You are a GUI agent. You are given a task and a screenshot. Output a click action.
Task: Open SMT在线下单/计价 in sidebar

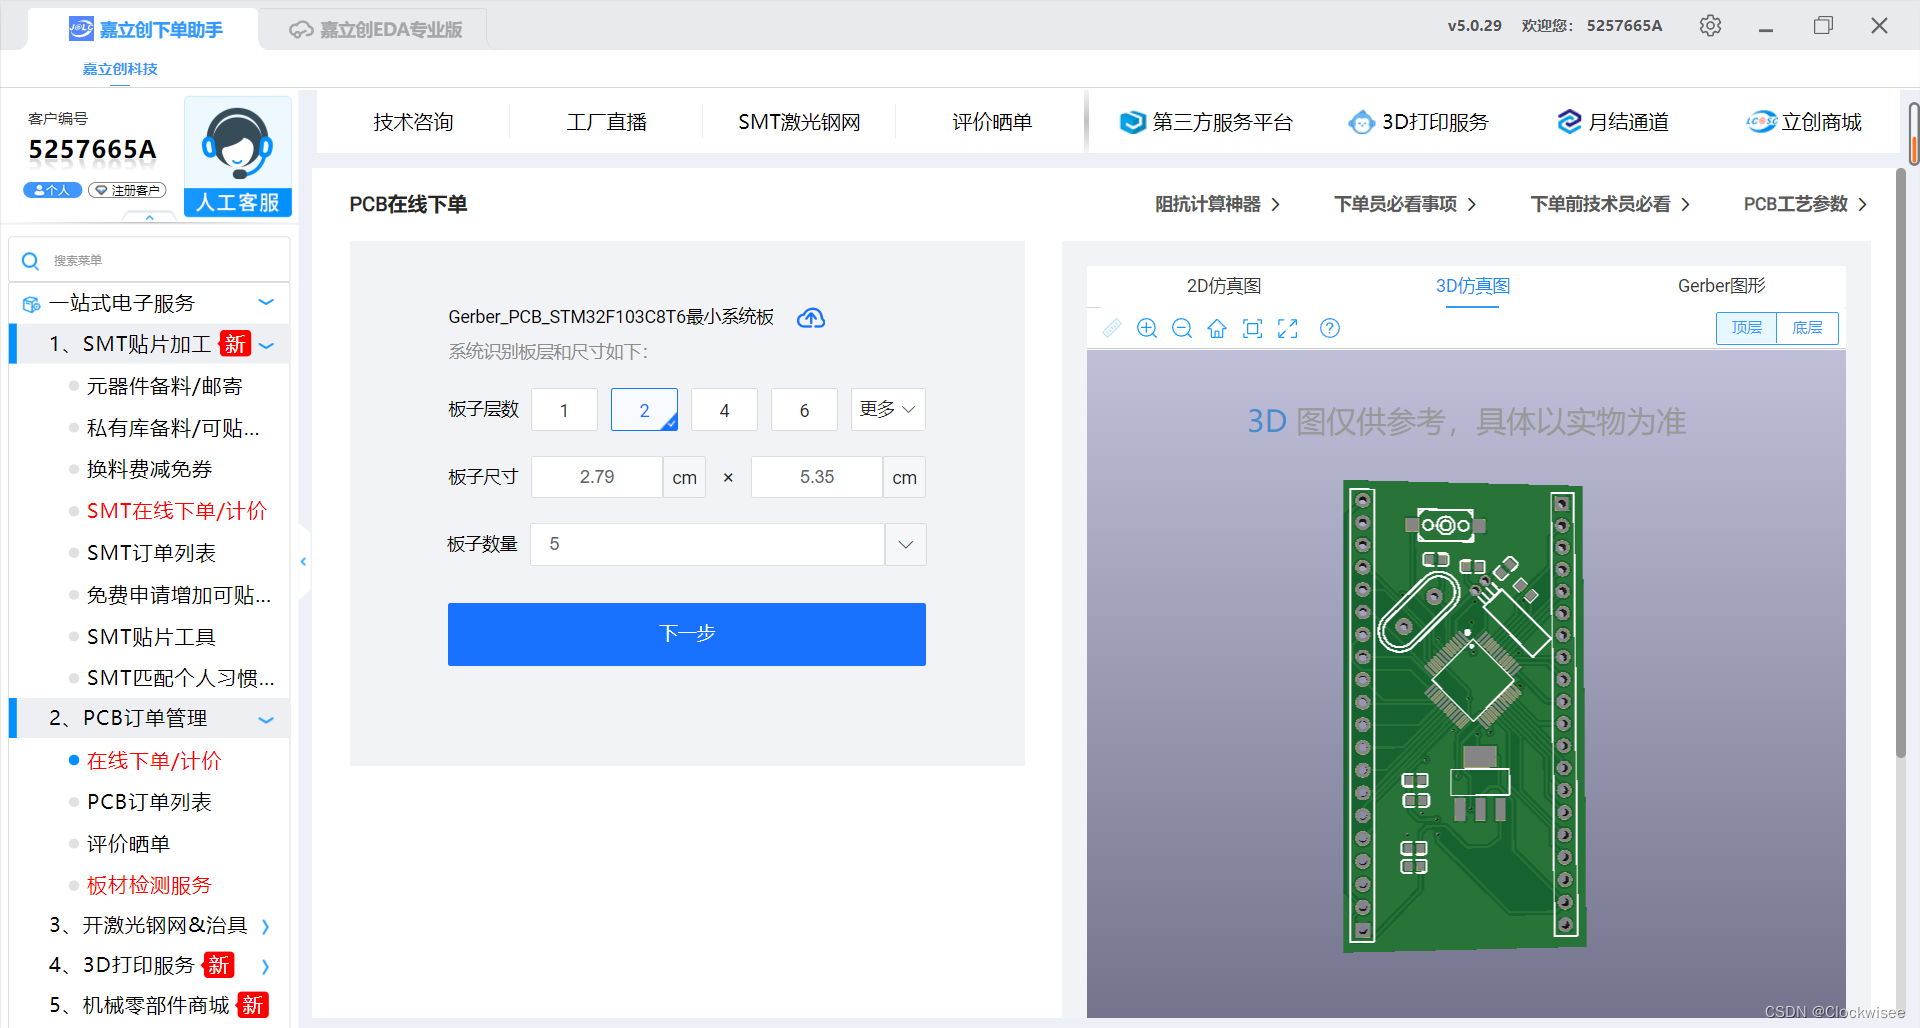coord(177,511)
